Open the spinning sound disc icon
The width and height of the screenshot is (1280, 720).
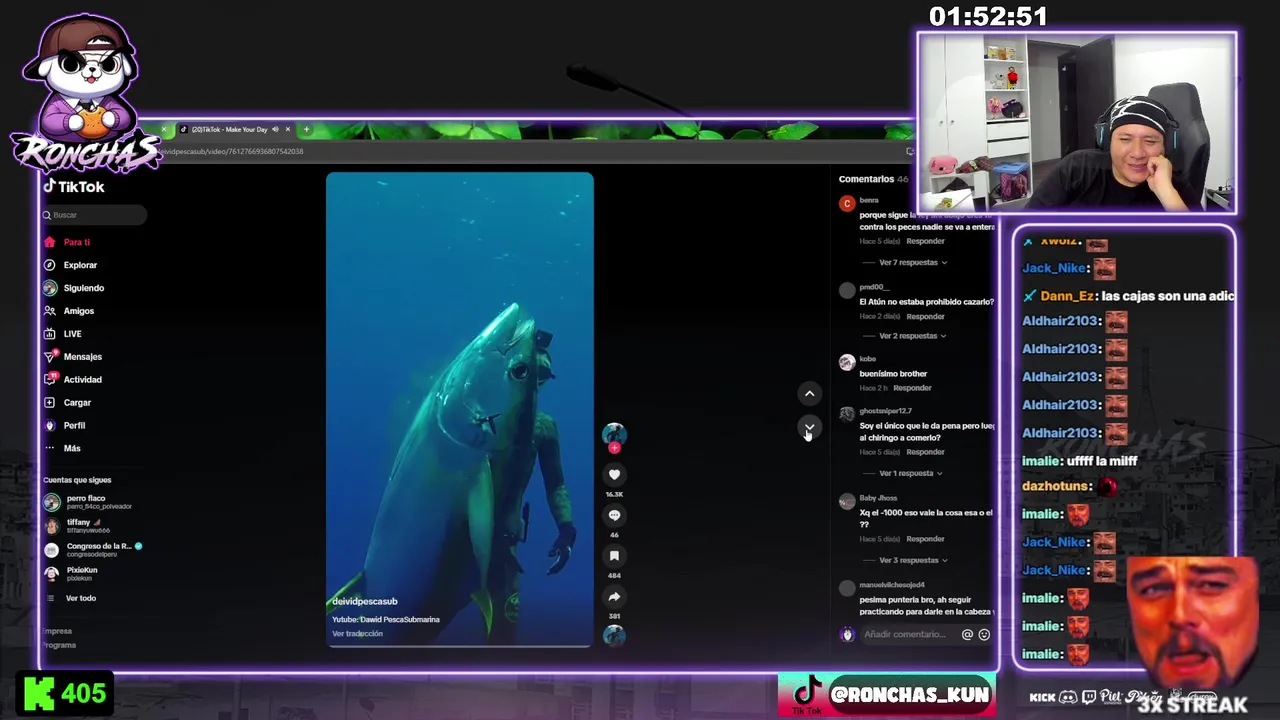point(614,635)
